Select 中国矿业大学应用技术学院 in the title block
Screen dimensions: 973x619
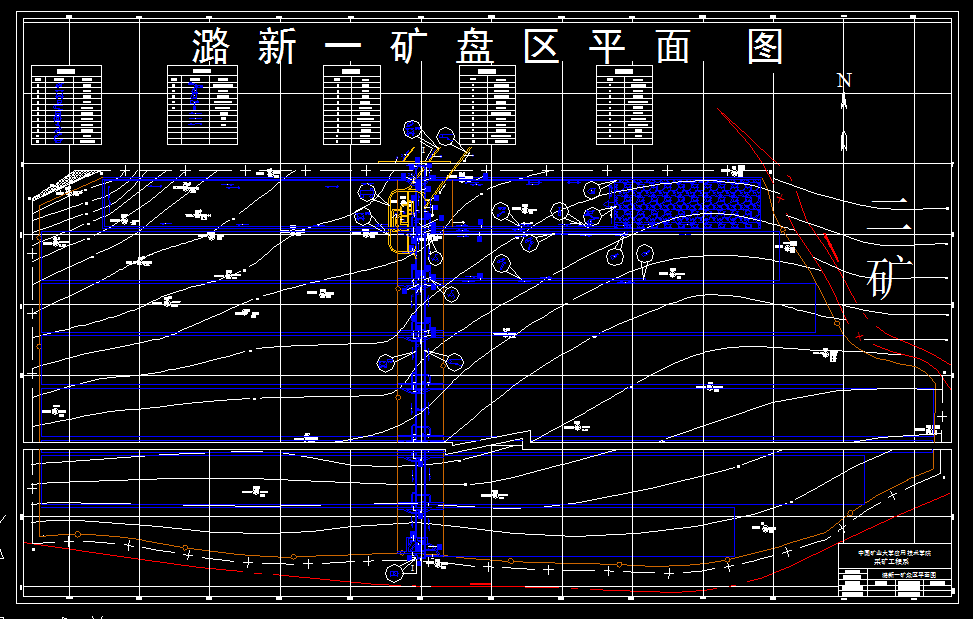[894, 553]
